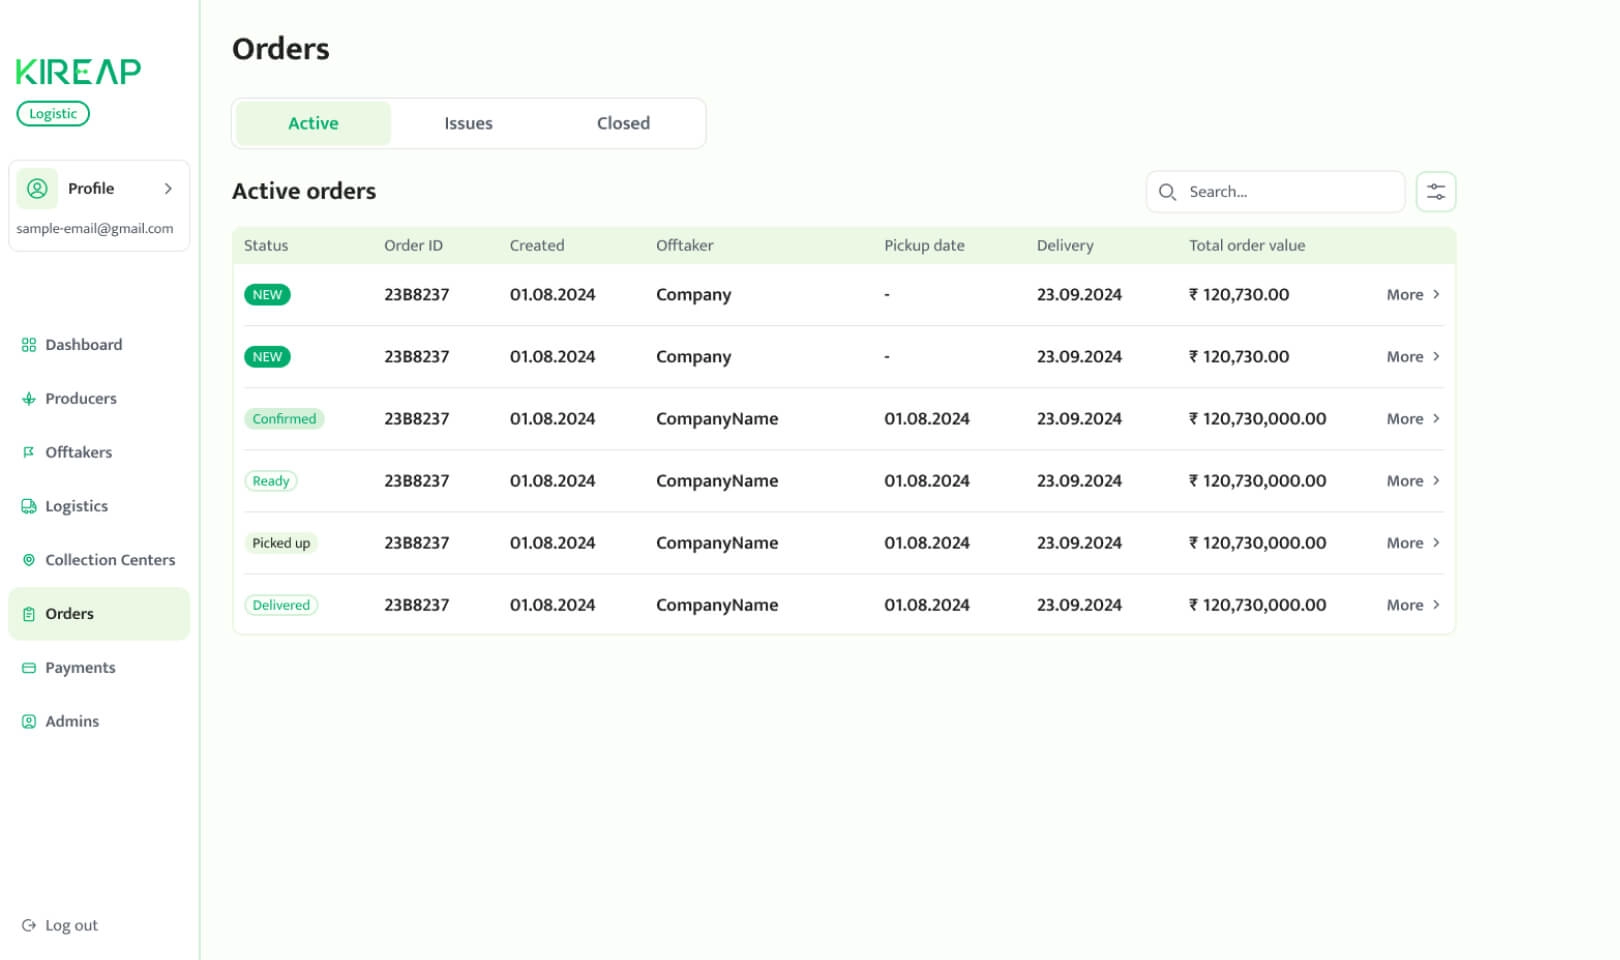Click the Logistics truck icon
This screenshot has height=960, width=1620.
point(29,506)
